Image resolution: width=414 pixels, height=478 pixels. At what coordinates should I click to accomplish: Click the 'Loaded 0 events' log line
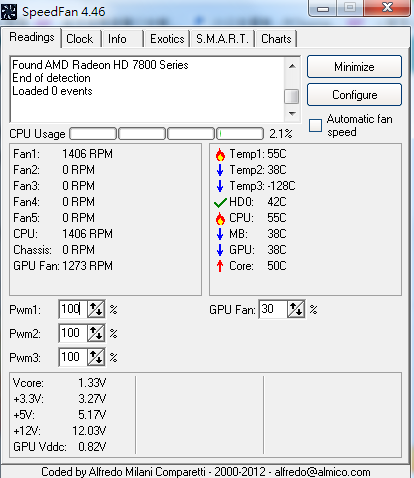point(52,91)
